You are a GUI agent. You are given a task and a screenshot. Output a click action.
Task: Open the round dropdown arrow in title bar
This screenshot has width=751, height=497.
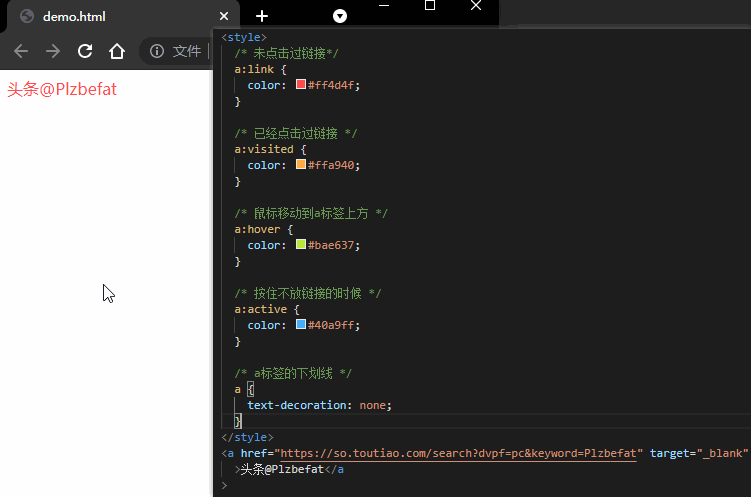point(340,16)
